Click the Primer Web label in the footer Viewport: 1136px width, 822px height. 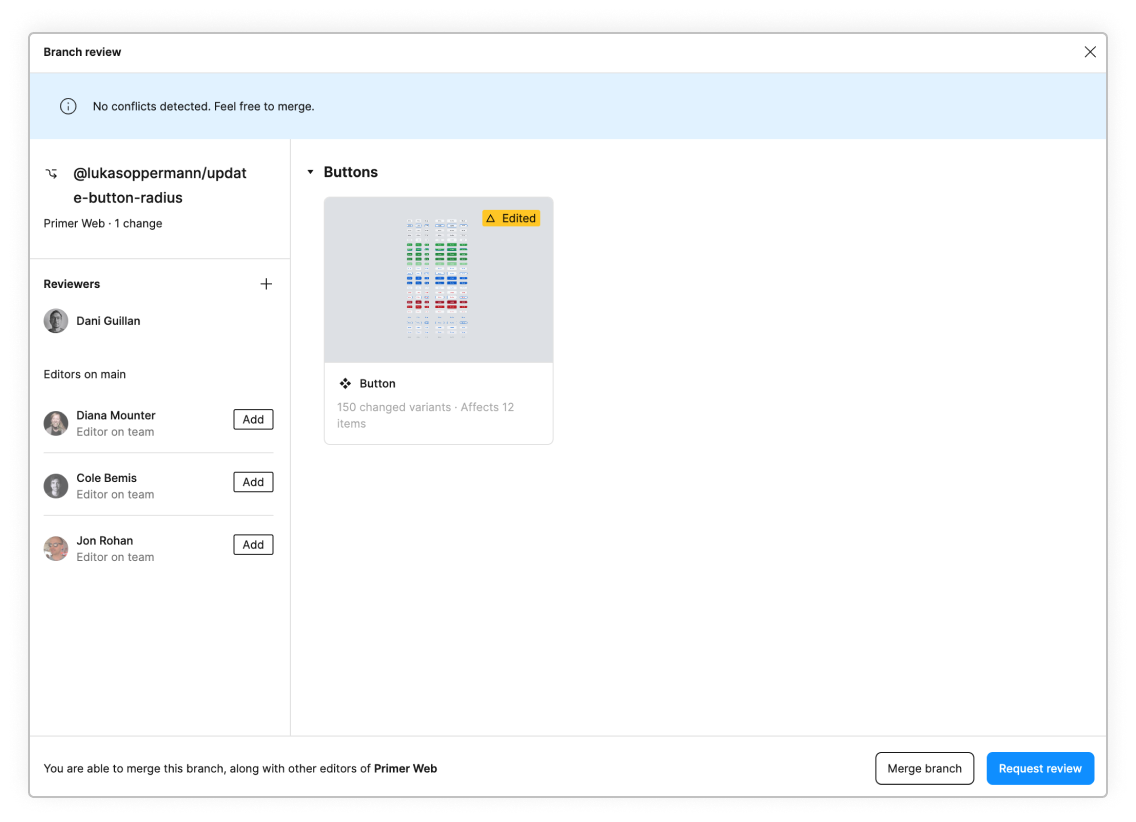[x=405, y=768]
